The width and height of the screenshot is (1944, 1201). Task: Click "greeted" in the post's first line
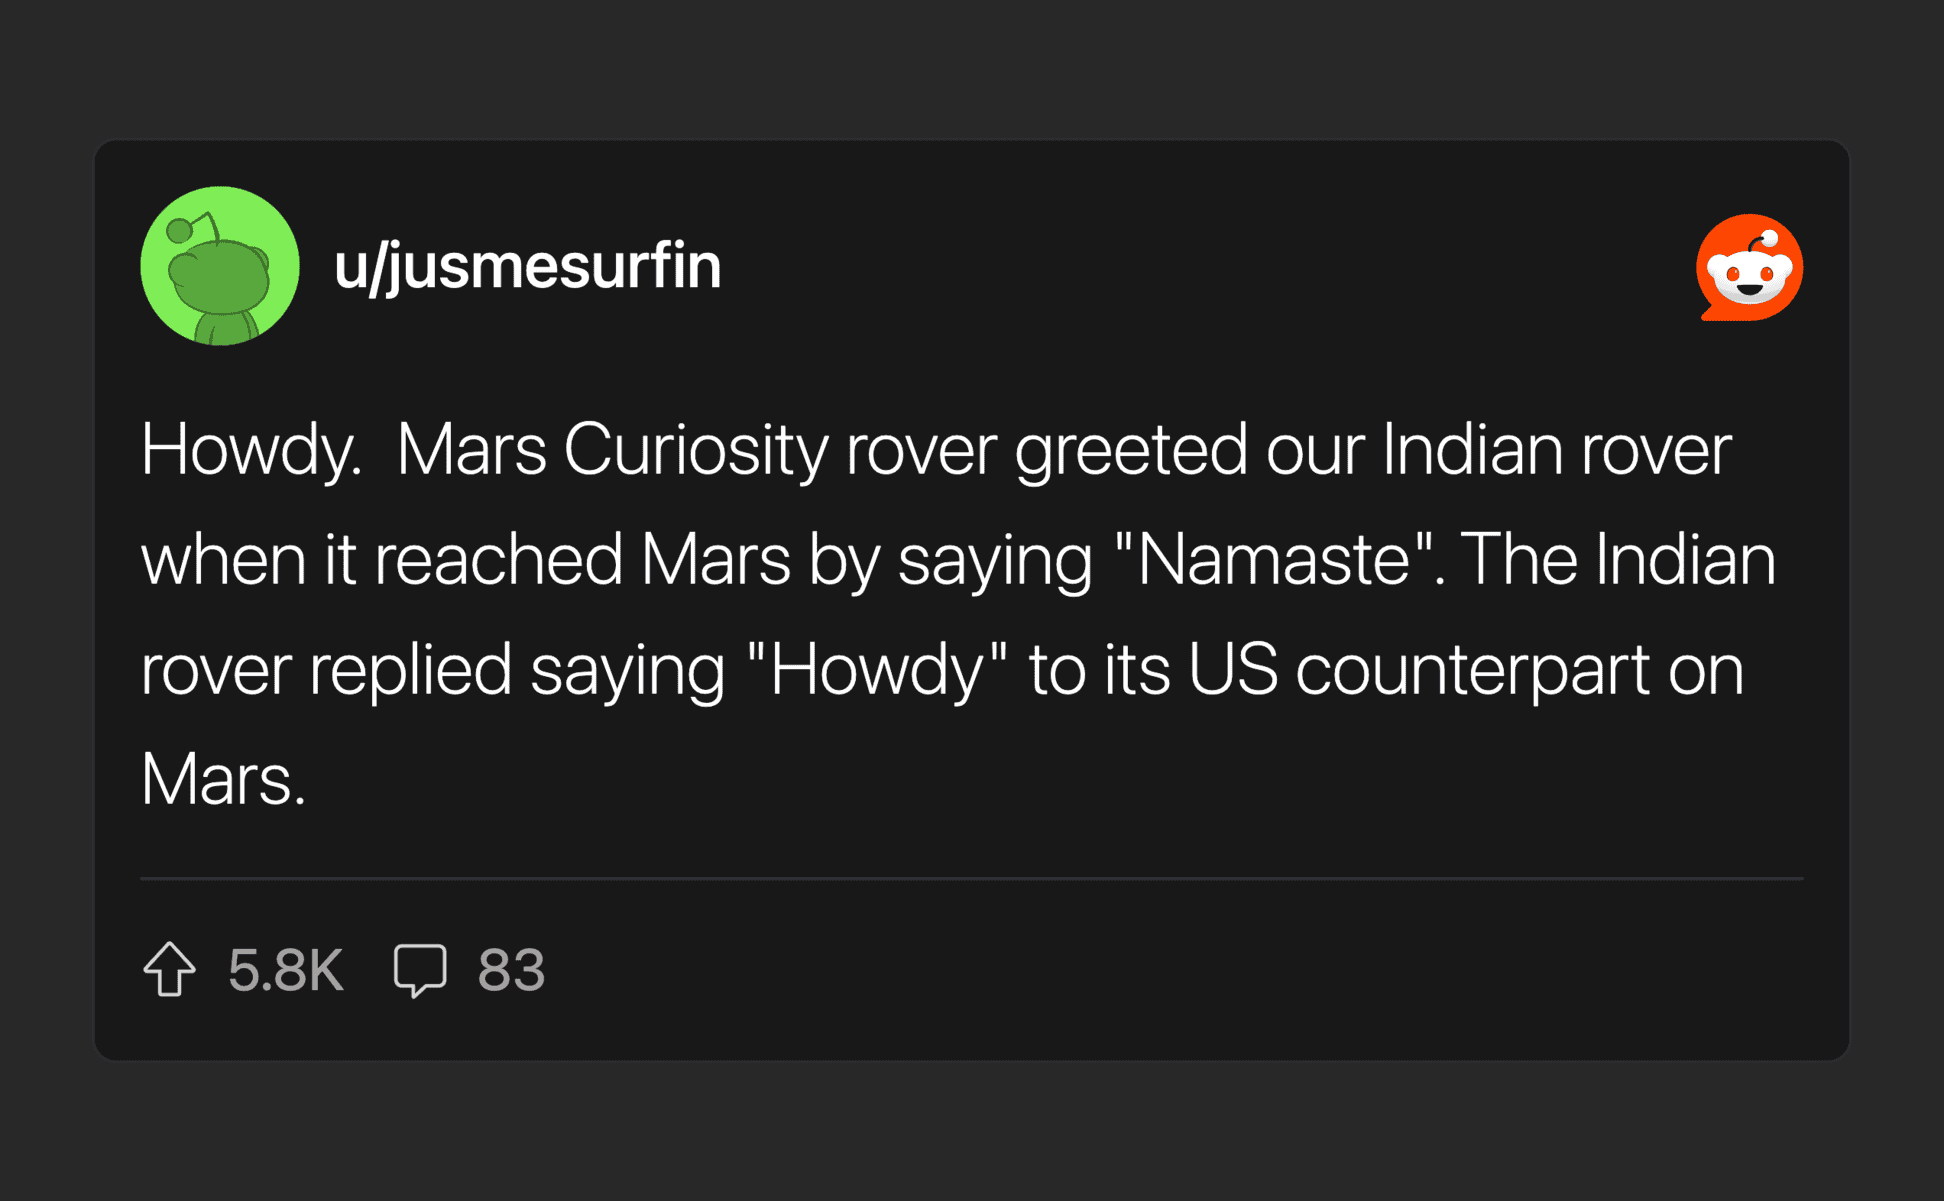click(1131, 450)
